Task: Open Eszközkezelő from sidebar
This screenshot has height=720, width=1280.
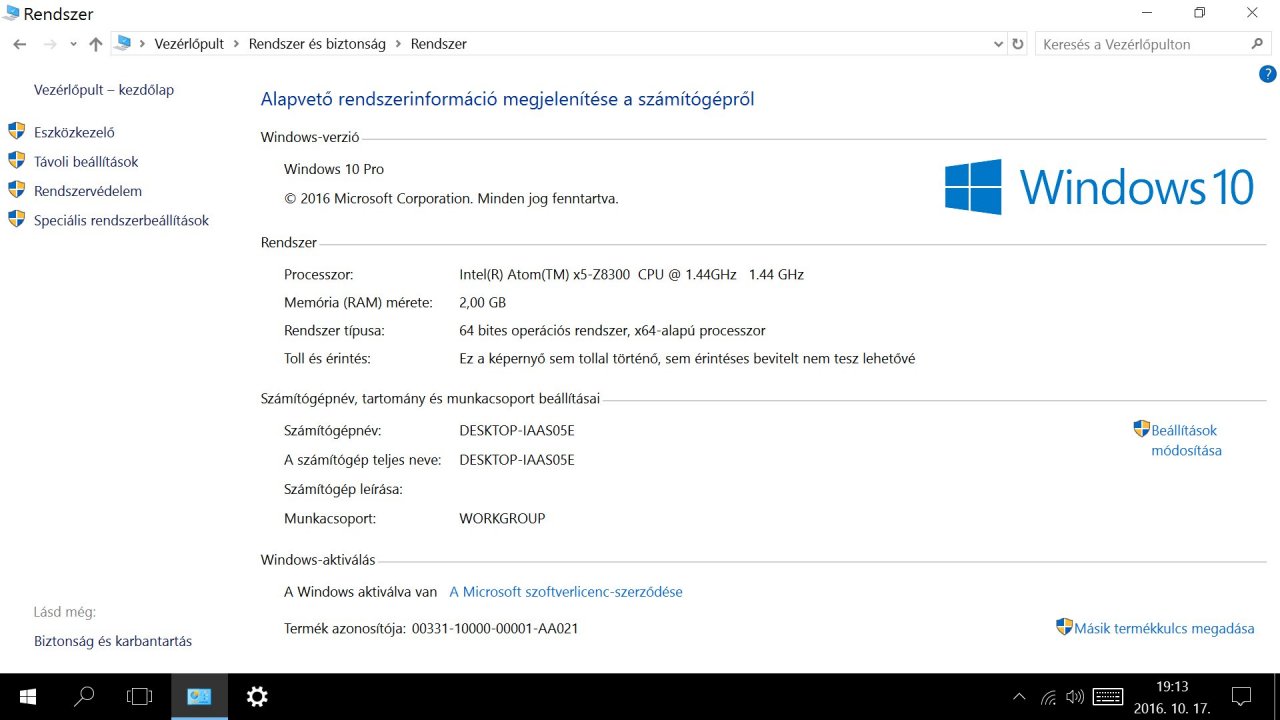Action: pyautogui.click(x=74, y=132)
